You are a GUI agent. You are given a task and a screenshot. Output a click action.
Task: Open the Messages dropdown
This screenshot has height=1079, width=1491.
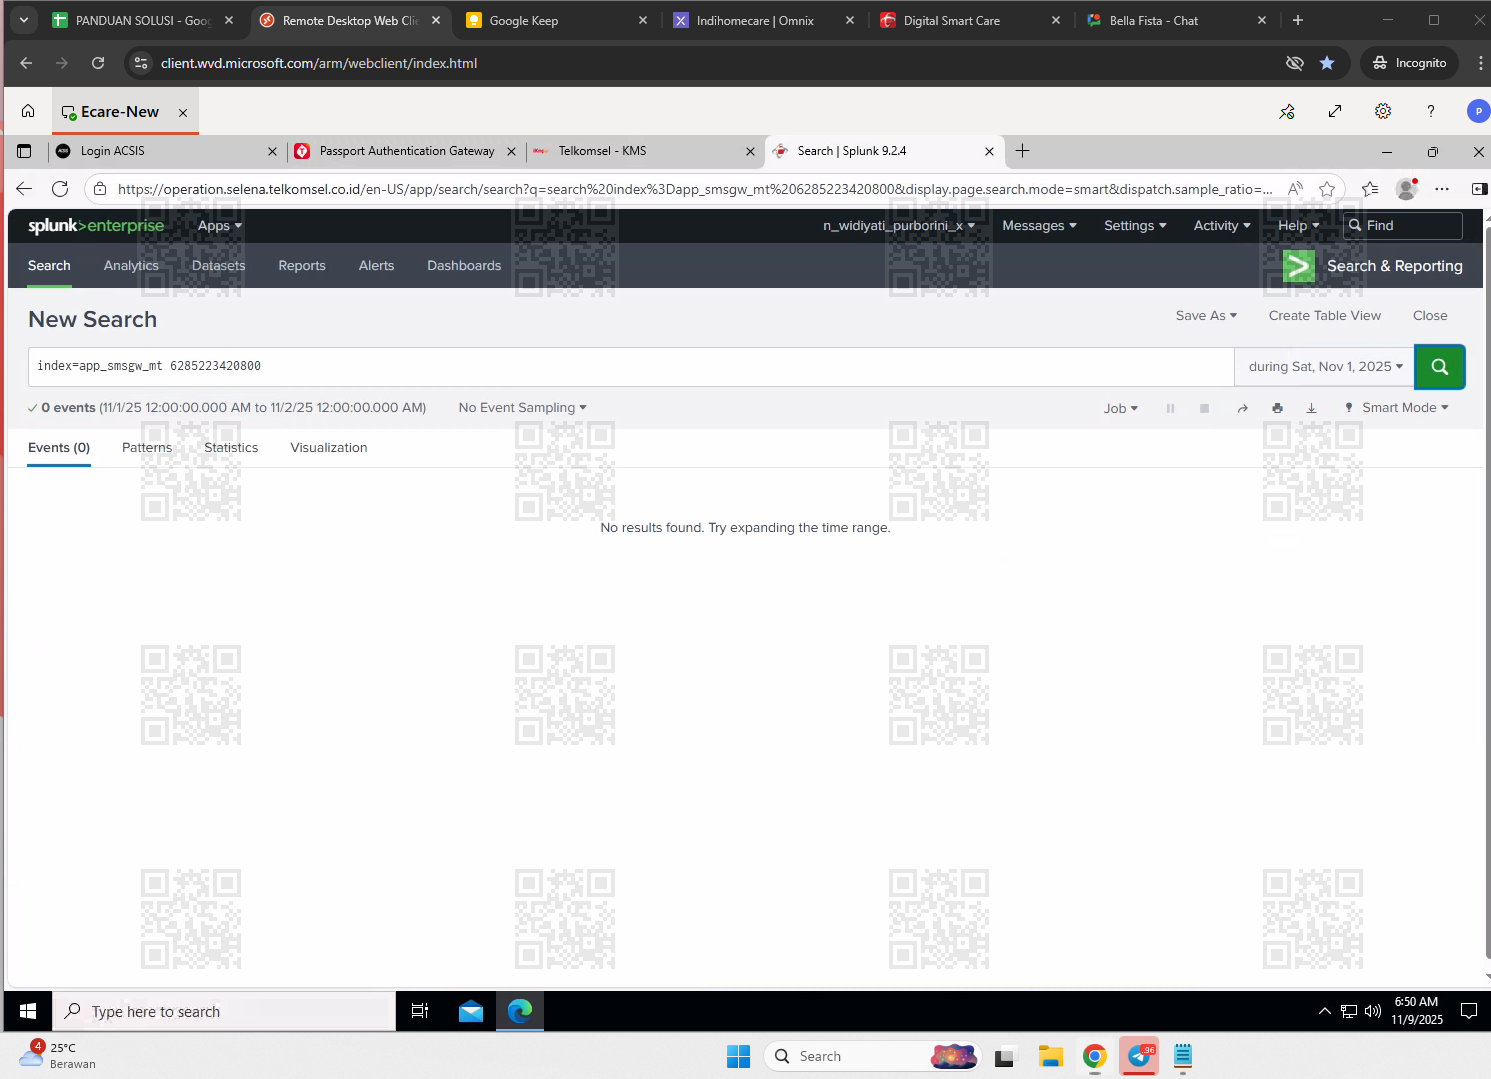(1040, 226)
